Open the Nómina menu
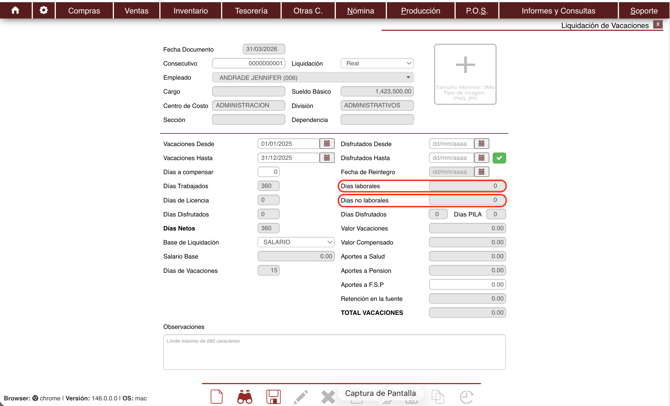The image size is (670, 406). (x=360, y=11)
